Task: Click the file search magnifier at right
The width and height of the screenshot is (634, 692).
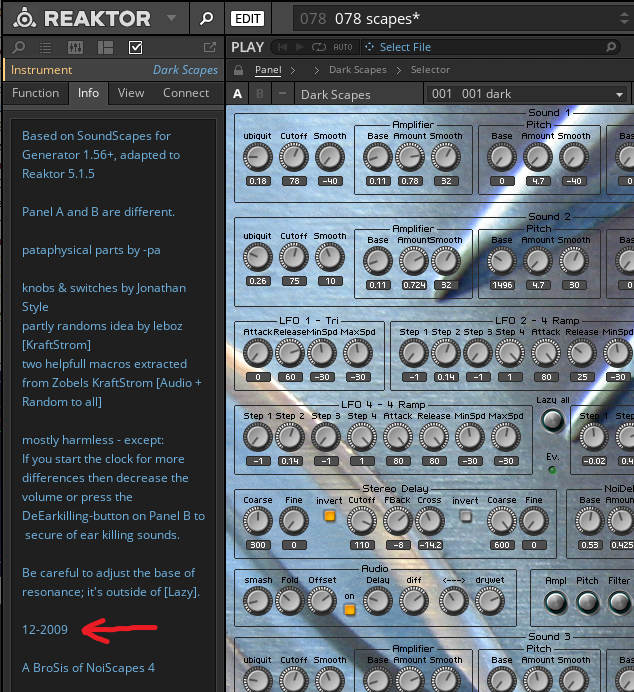Action: pyautogui.click(x=611, y=46)
